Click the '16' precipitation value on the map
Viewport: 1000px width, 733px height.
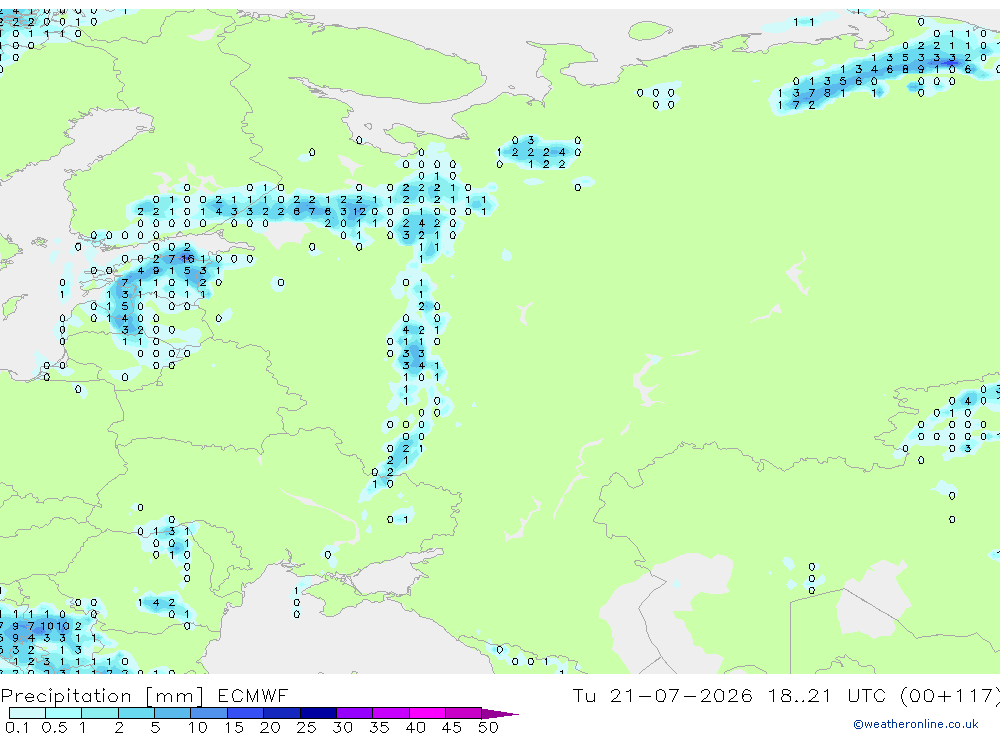point(188,259)
